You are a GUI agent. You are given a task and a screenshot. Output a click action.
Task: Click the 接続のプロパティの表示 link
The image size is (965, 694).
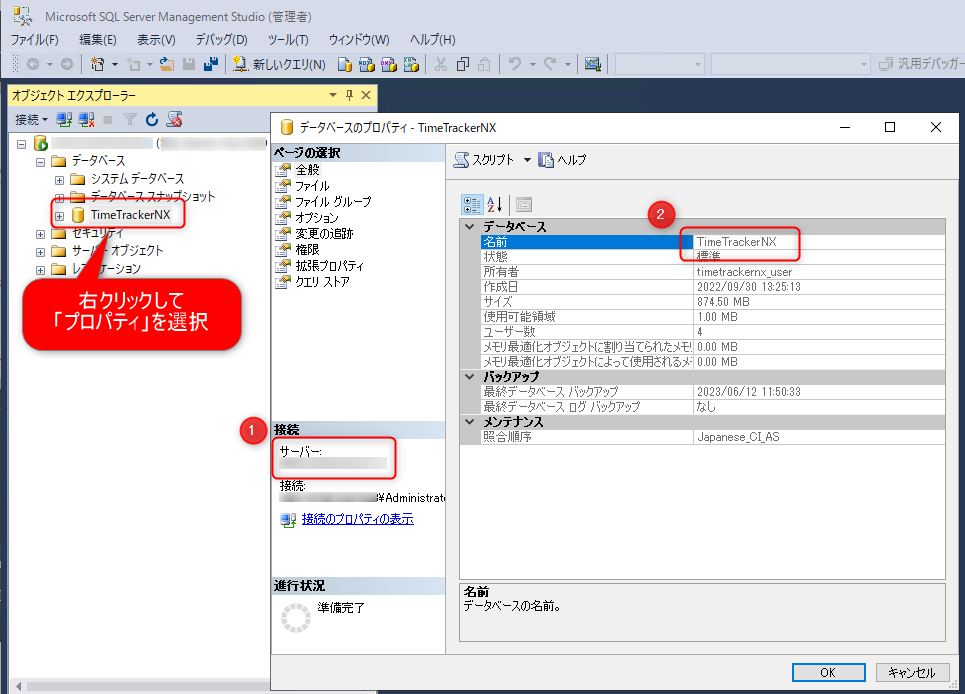point(357,519)
